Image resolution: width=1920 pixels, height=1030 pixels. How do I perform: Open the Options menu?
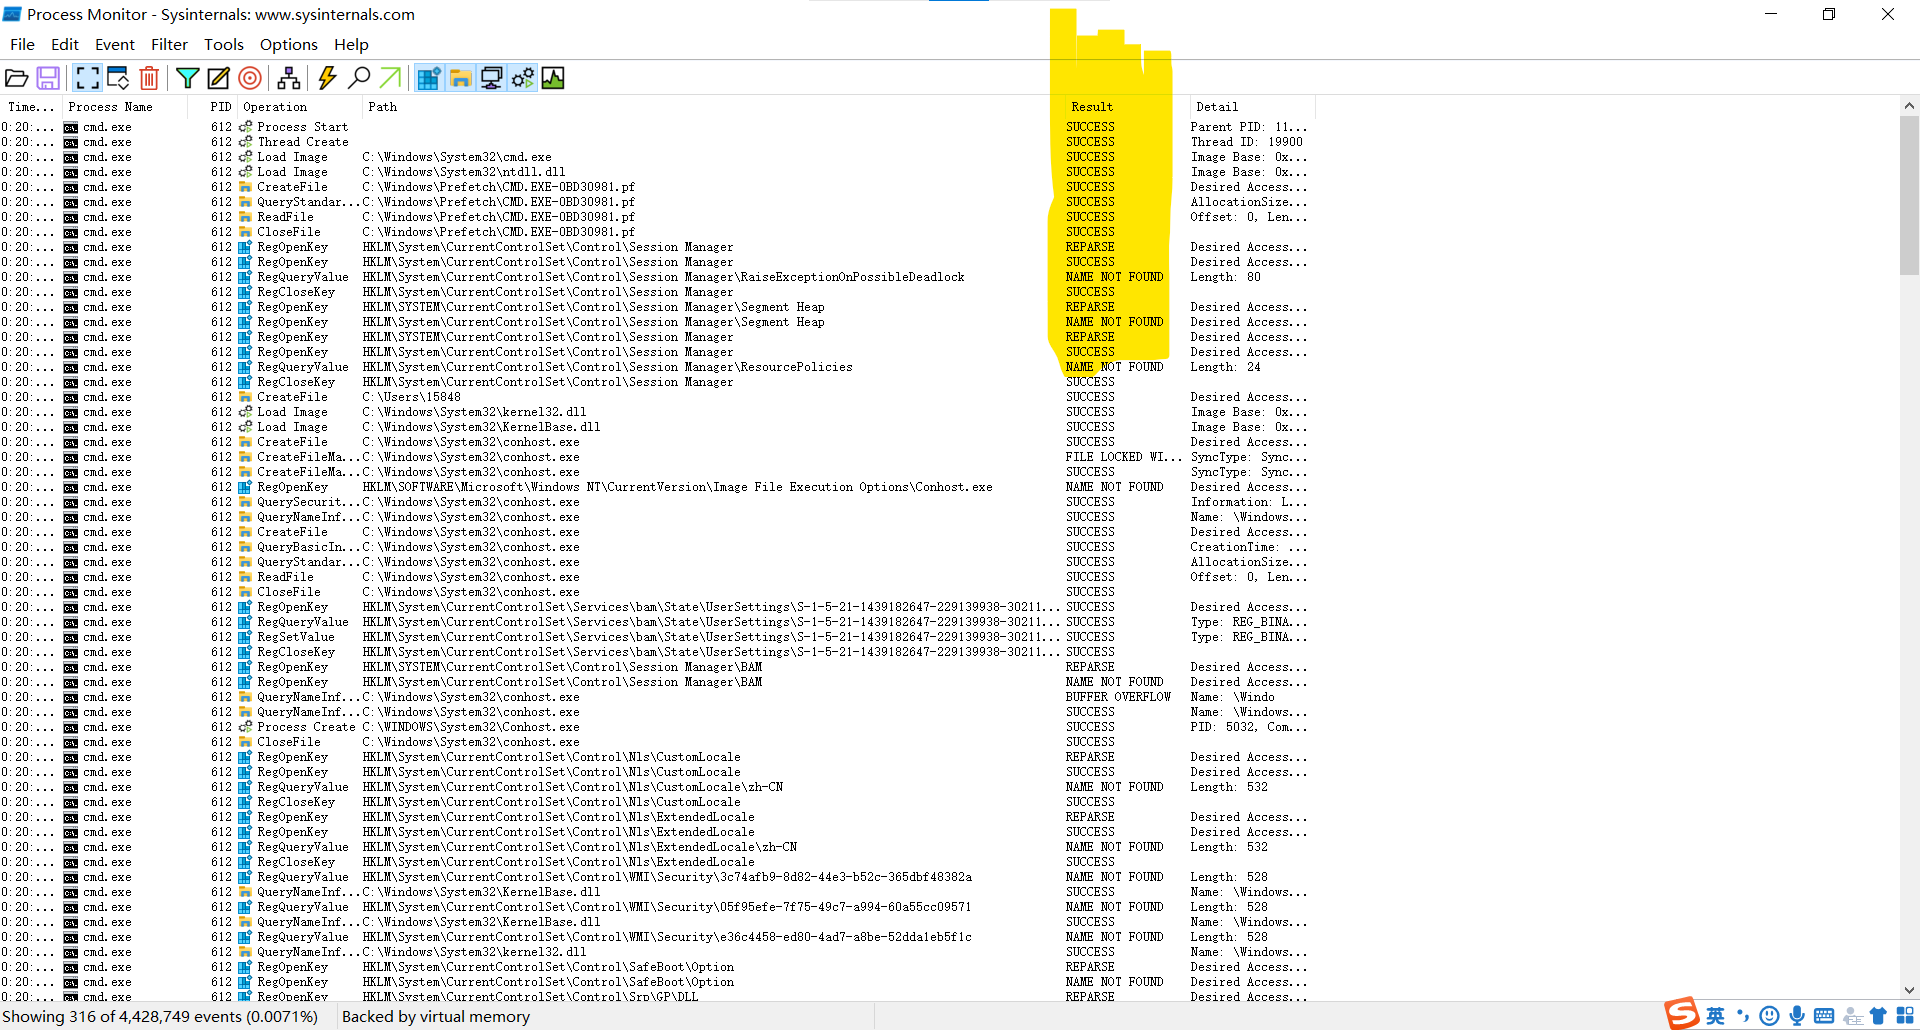coord(288,44)
